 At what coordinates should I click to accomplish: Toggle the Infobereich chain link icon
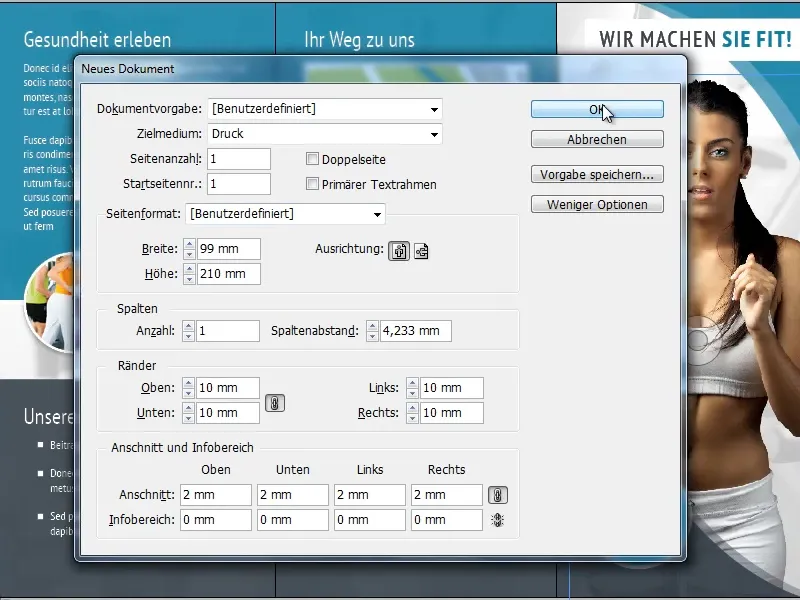pyautogui.click(x=497, y=520)
